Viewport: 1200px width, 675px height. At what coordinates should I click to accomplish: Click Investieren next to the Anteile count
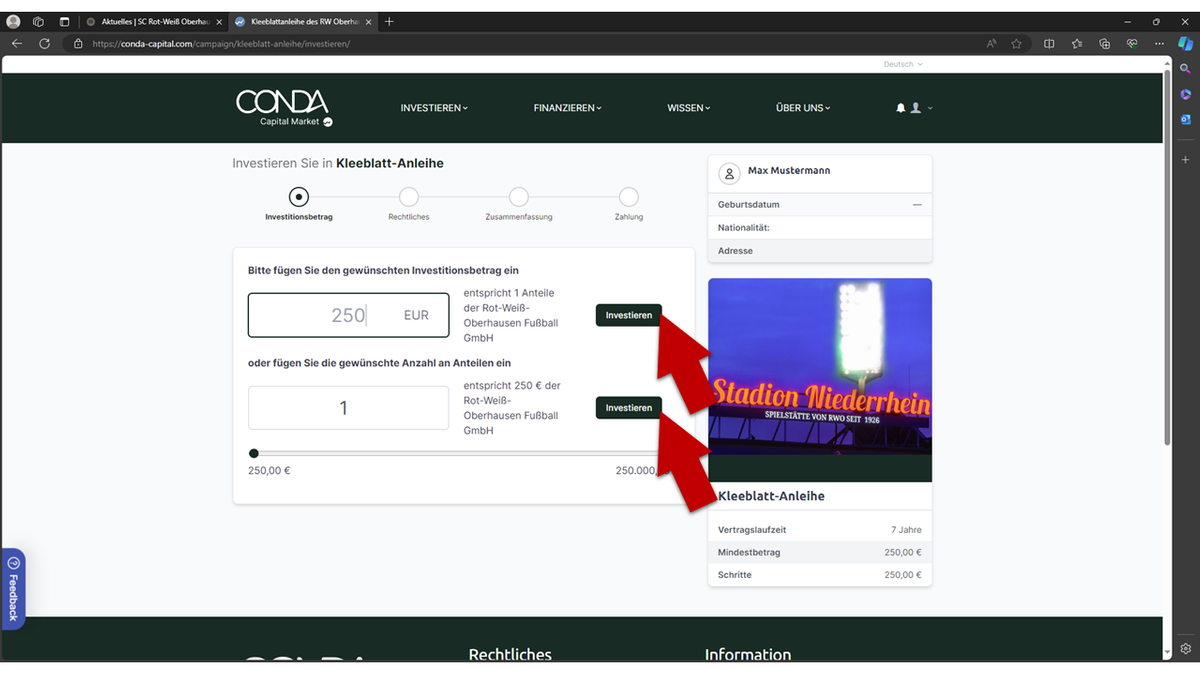(x=628, y=408)
